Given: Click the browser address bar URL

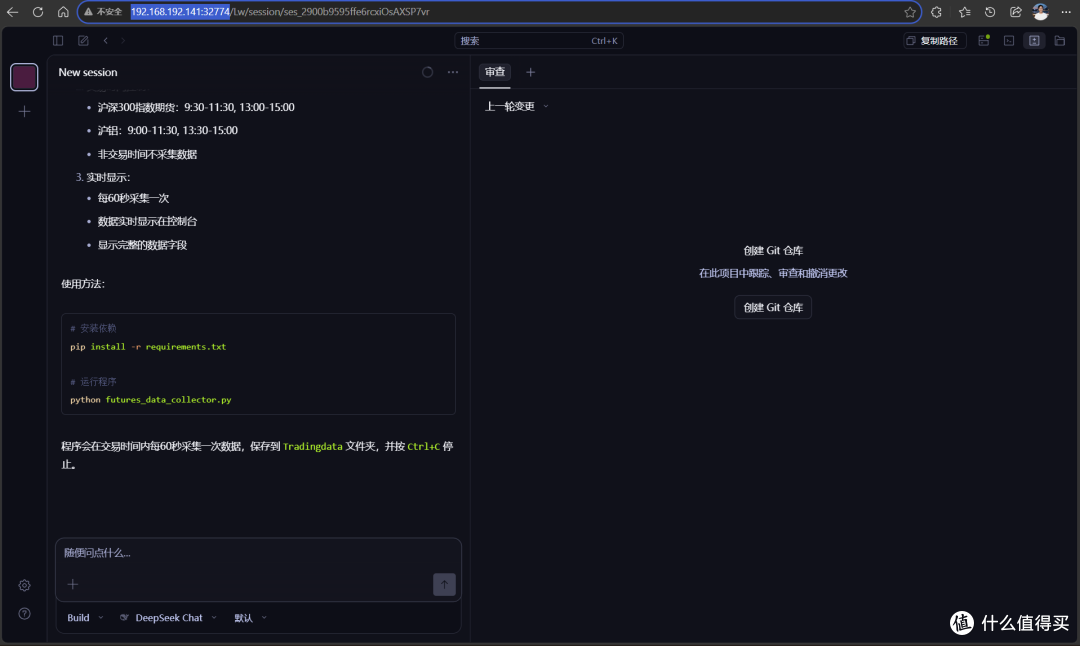Looking at the screenshot, I should (x=280, y=12).
